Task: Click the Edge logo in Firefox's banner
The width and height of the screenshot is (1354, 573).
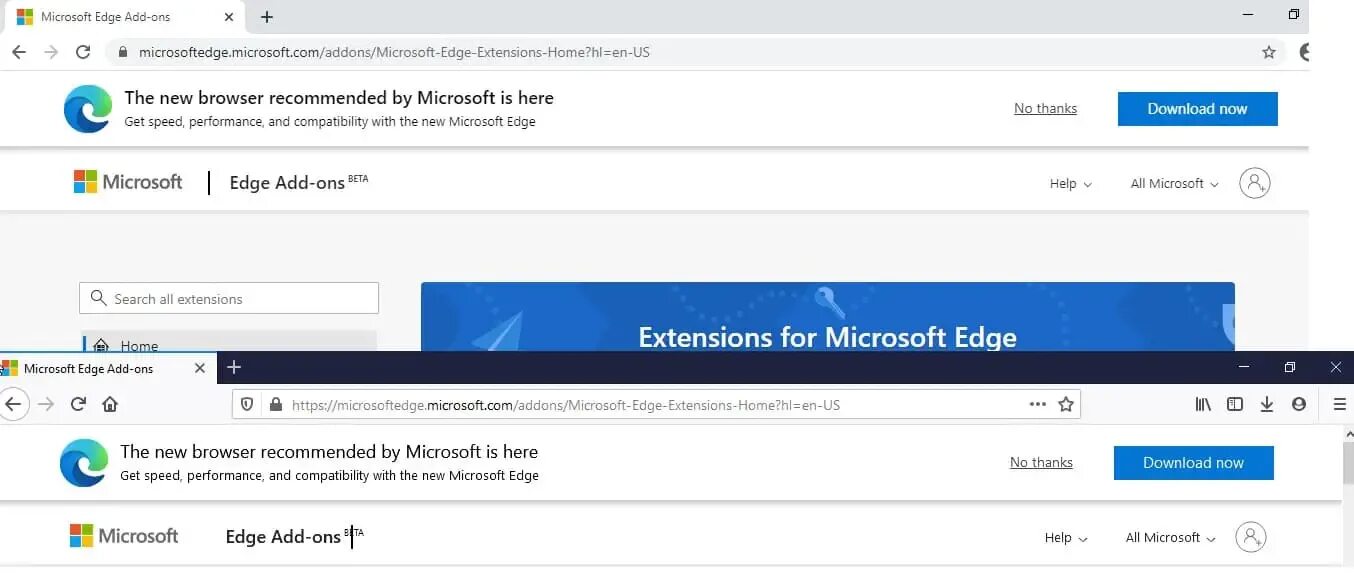Action: click(84, 463)
